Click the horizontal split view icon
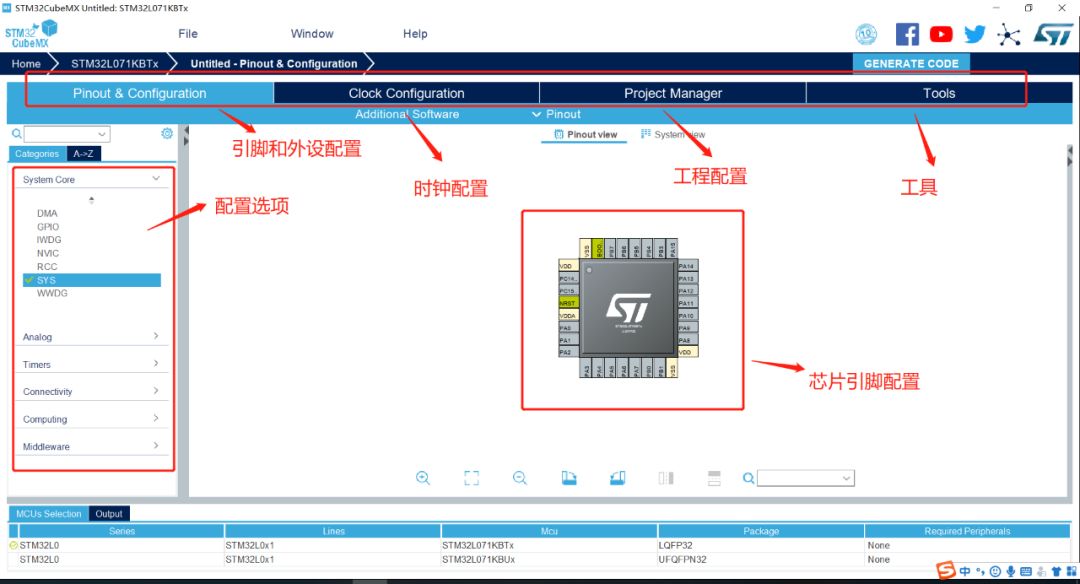The width and height of the screenshot is (1080, 584). coord(714,478)
